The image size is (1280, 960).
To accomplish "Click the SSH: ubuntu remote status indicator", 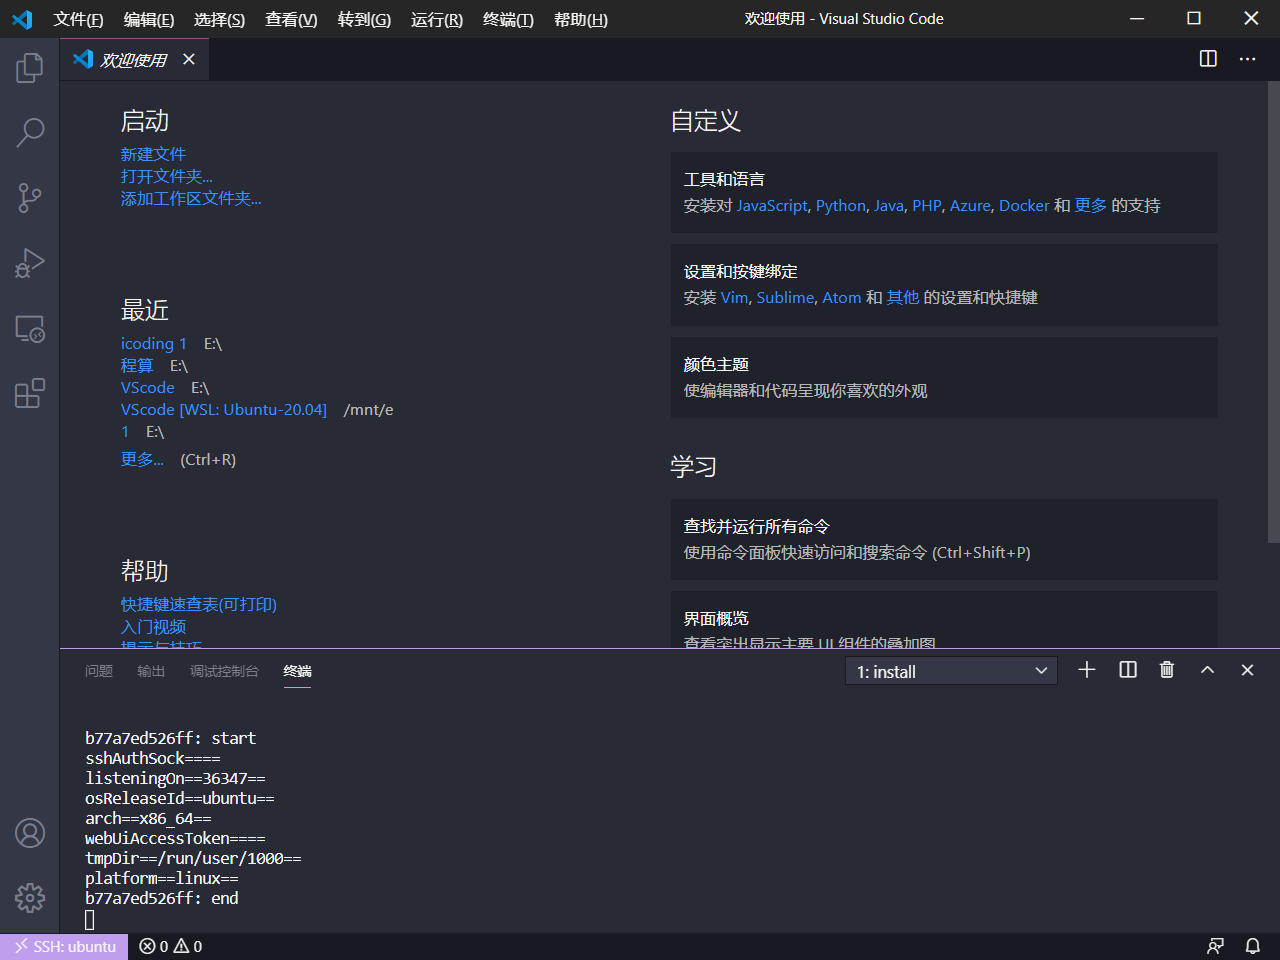I will (65, 946).
